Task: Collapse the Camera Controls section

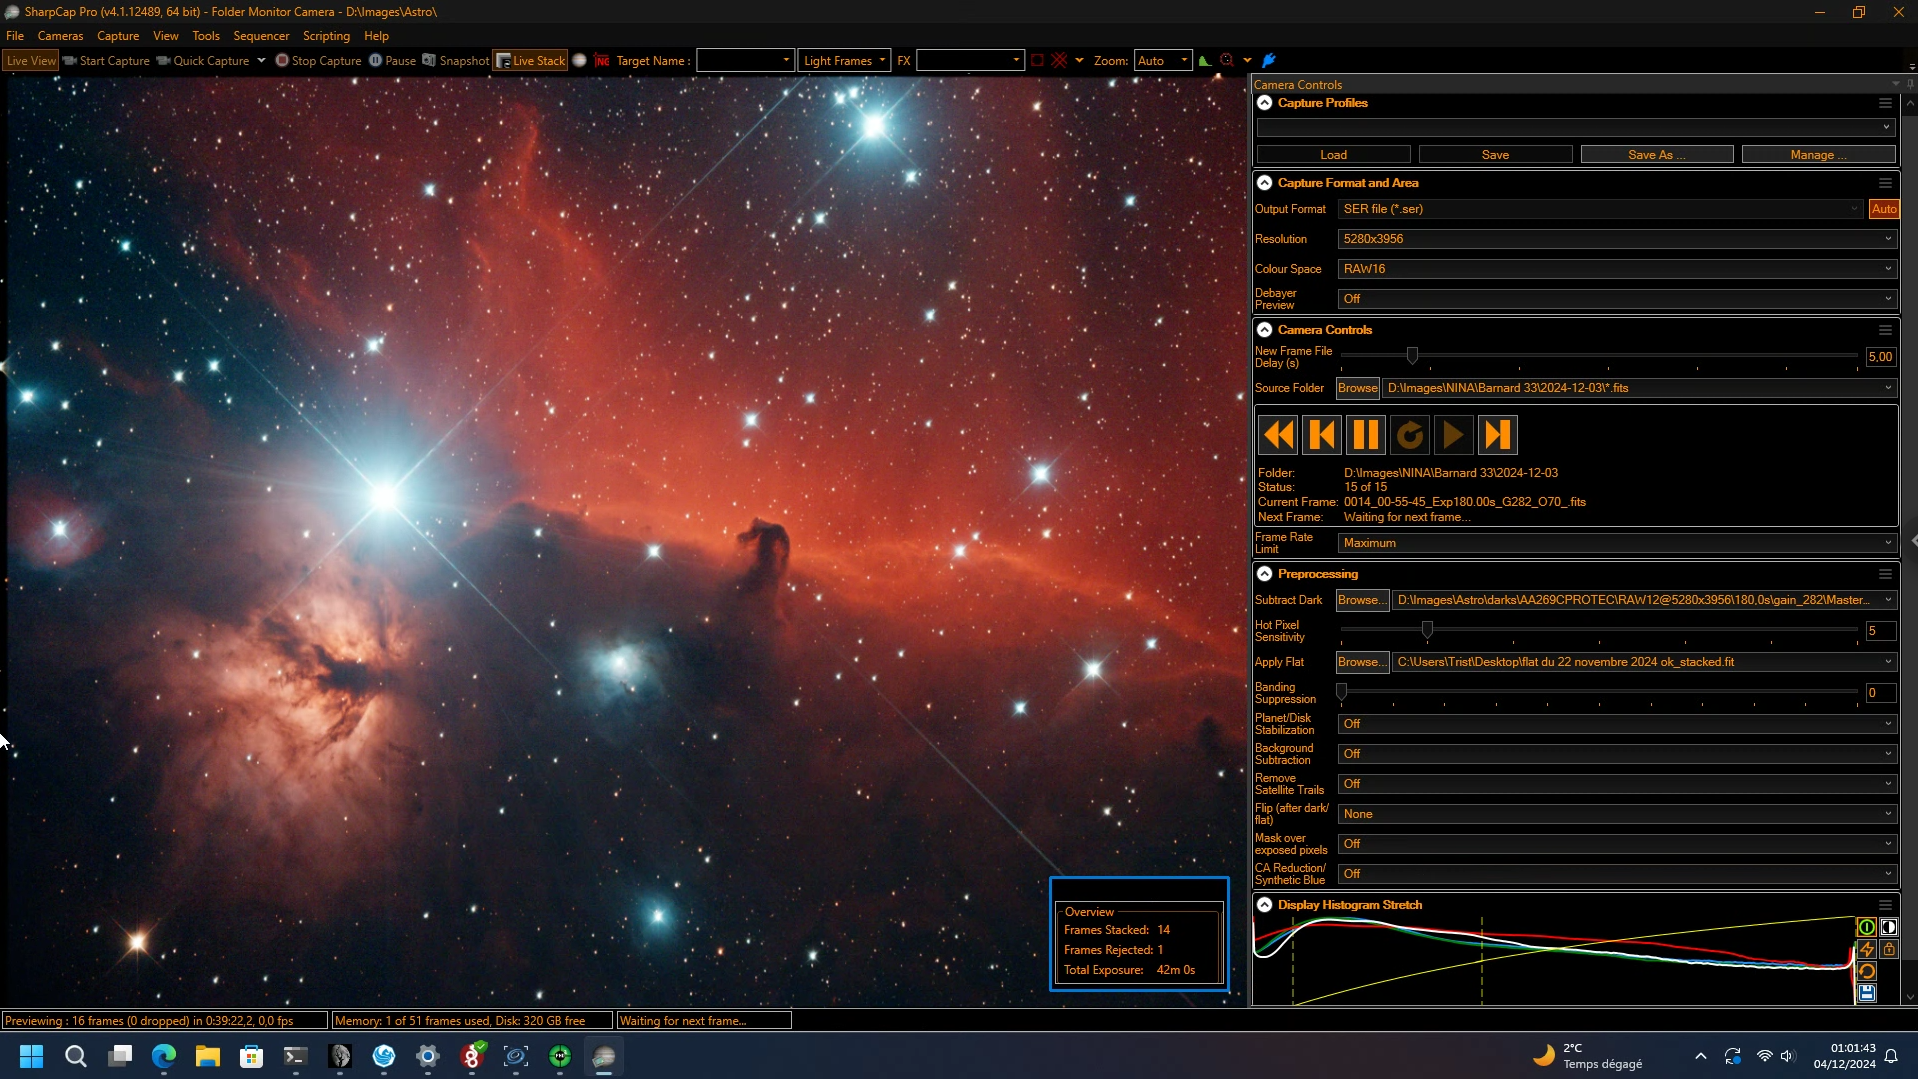Action: point(1265,330)
